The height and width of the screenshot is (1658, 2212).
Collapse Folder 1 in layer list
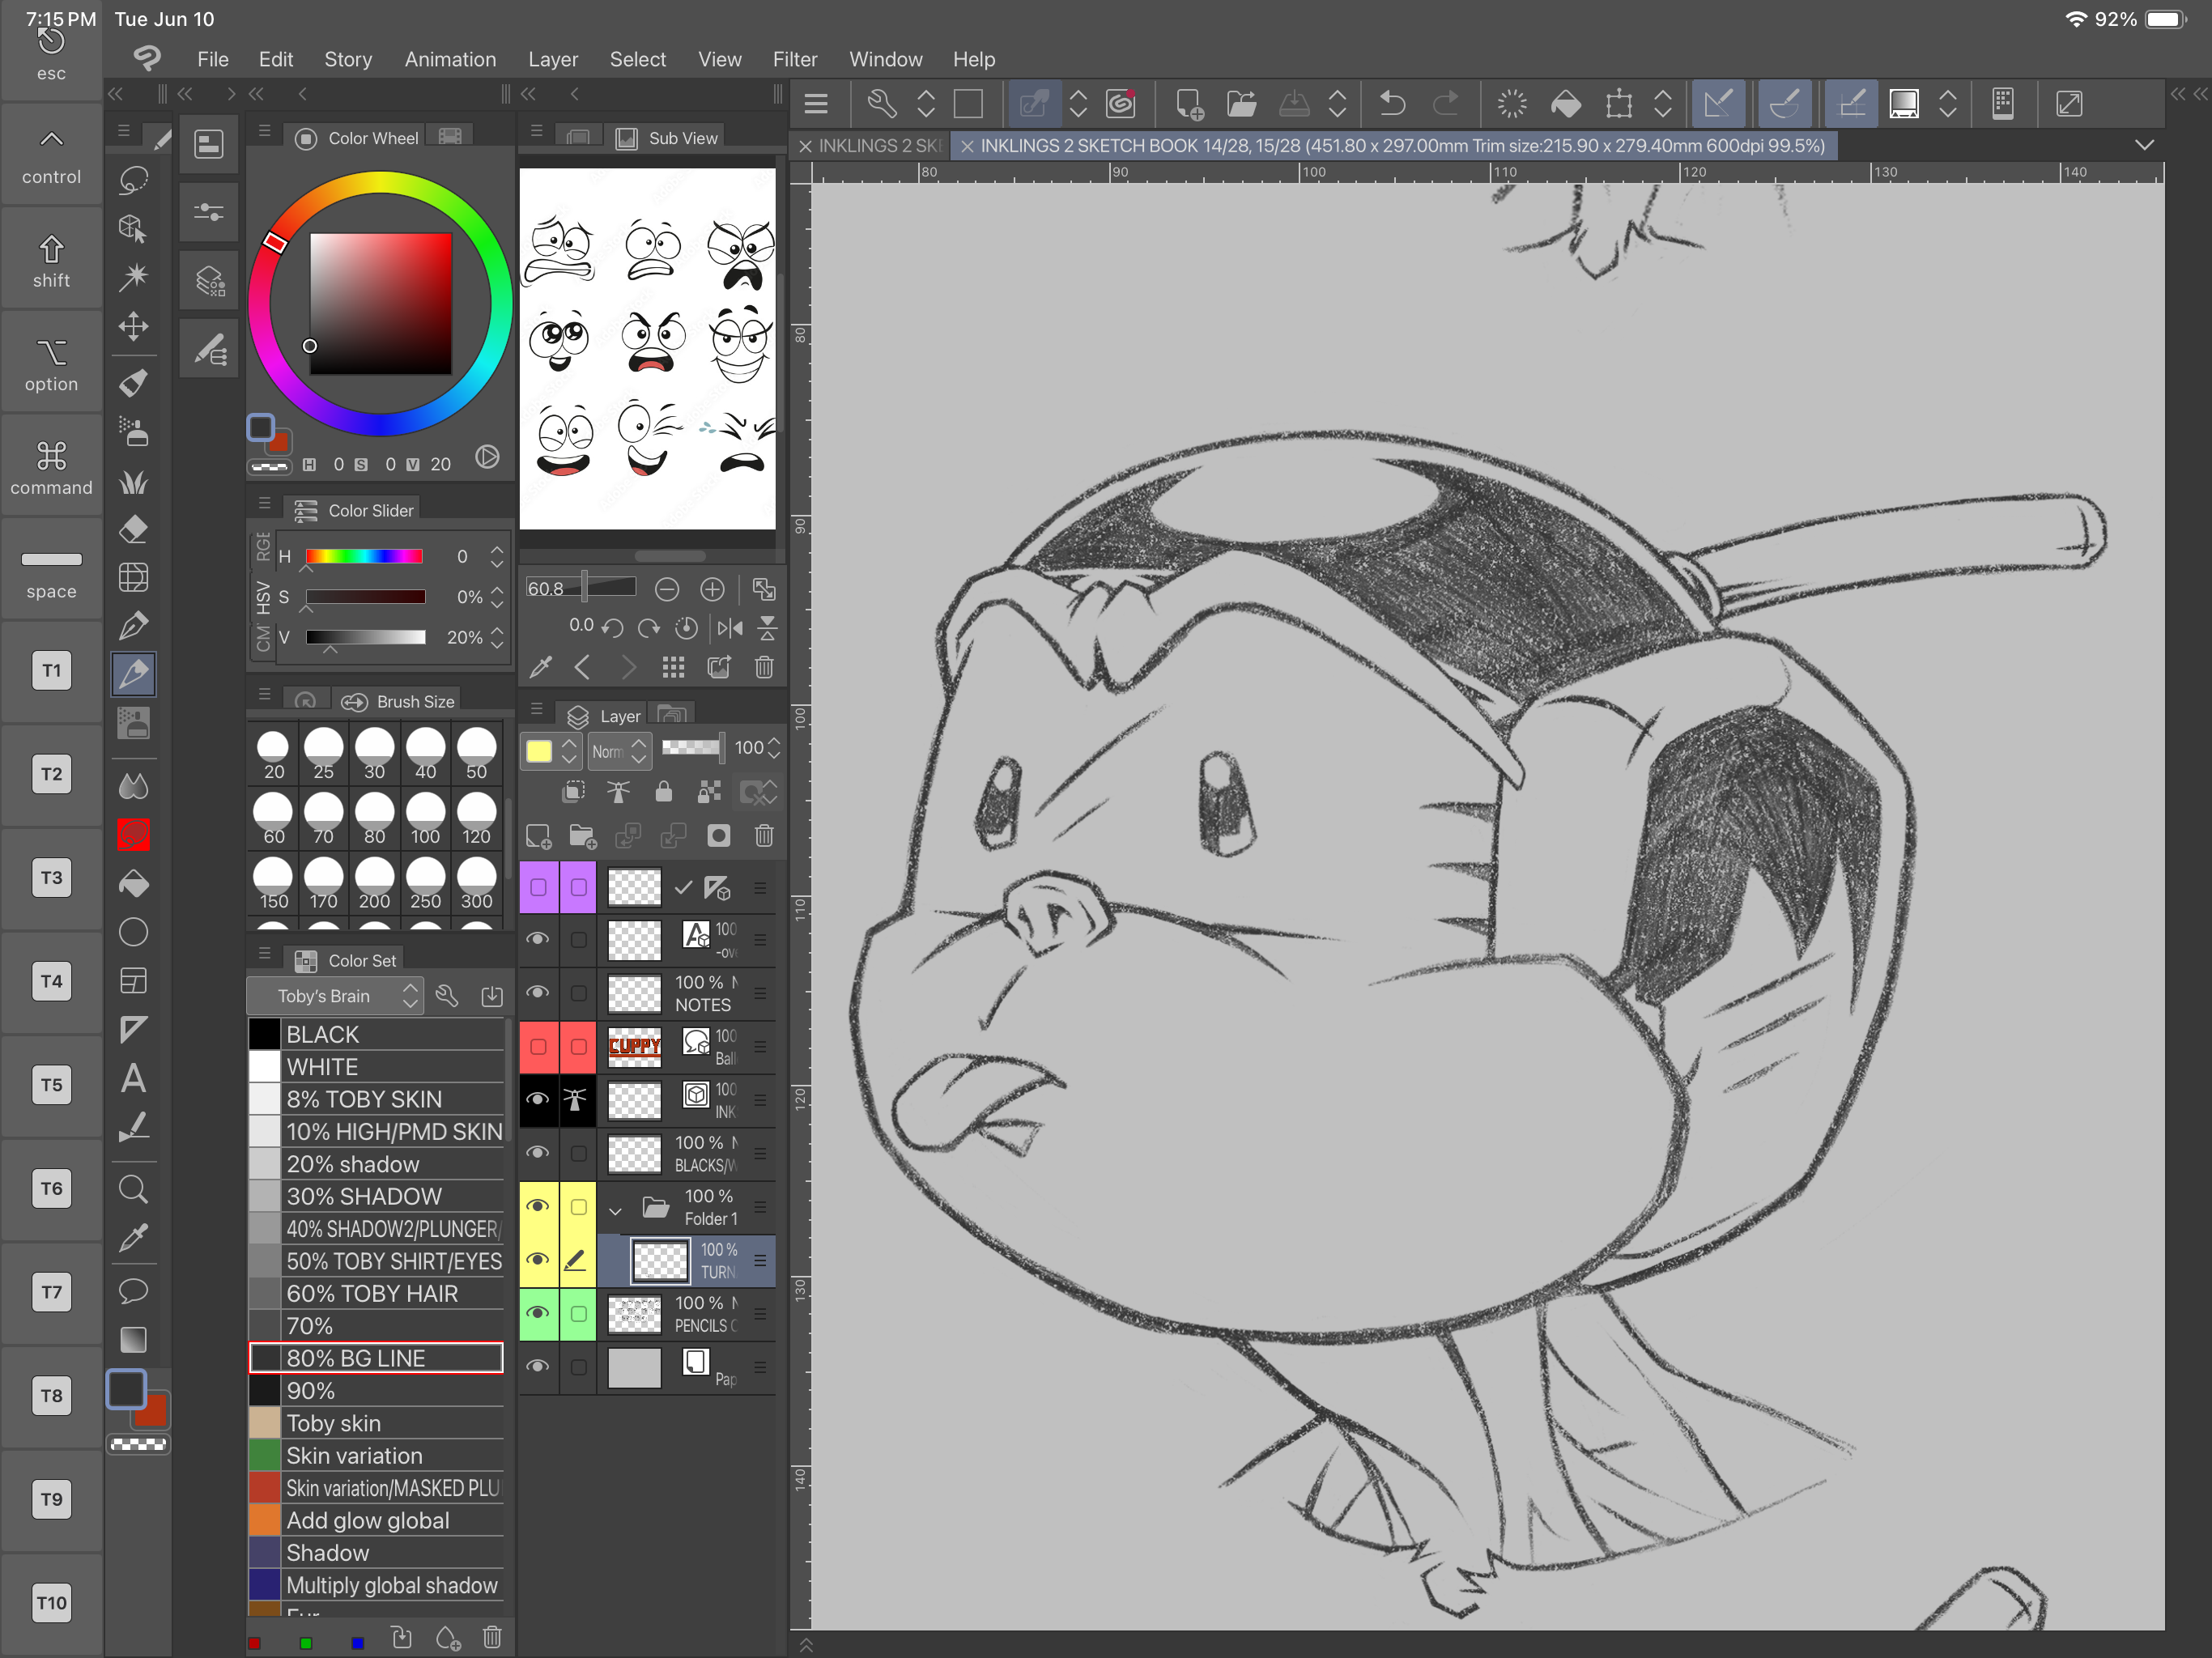(x=615, y=1210)
